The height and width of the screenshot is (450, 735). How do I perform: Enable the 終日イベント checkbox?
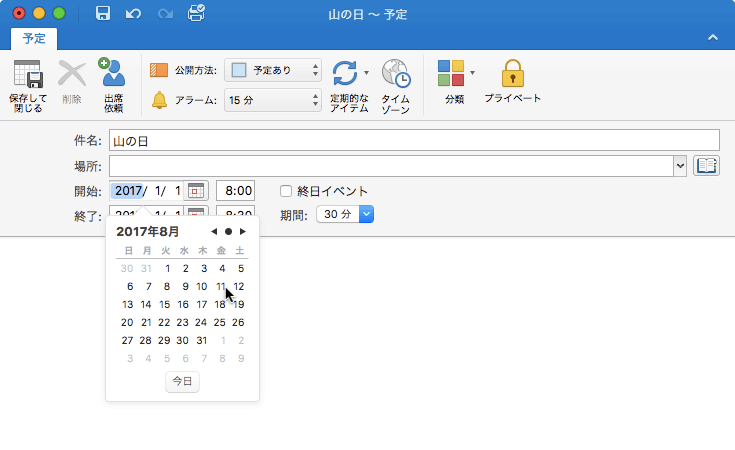click(286, 191)
